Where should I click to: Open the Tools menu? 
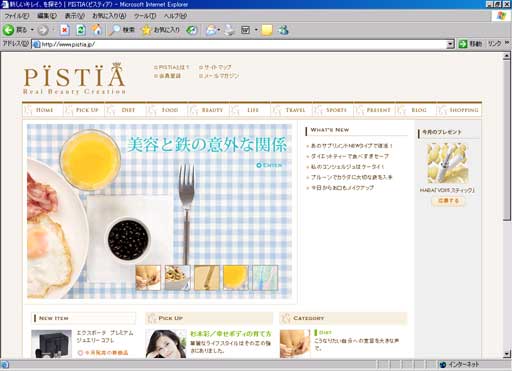[145, 16]
